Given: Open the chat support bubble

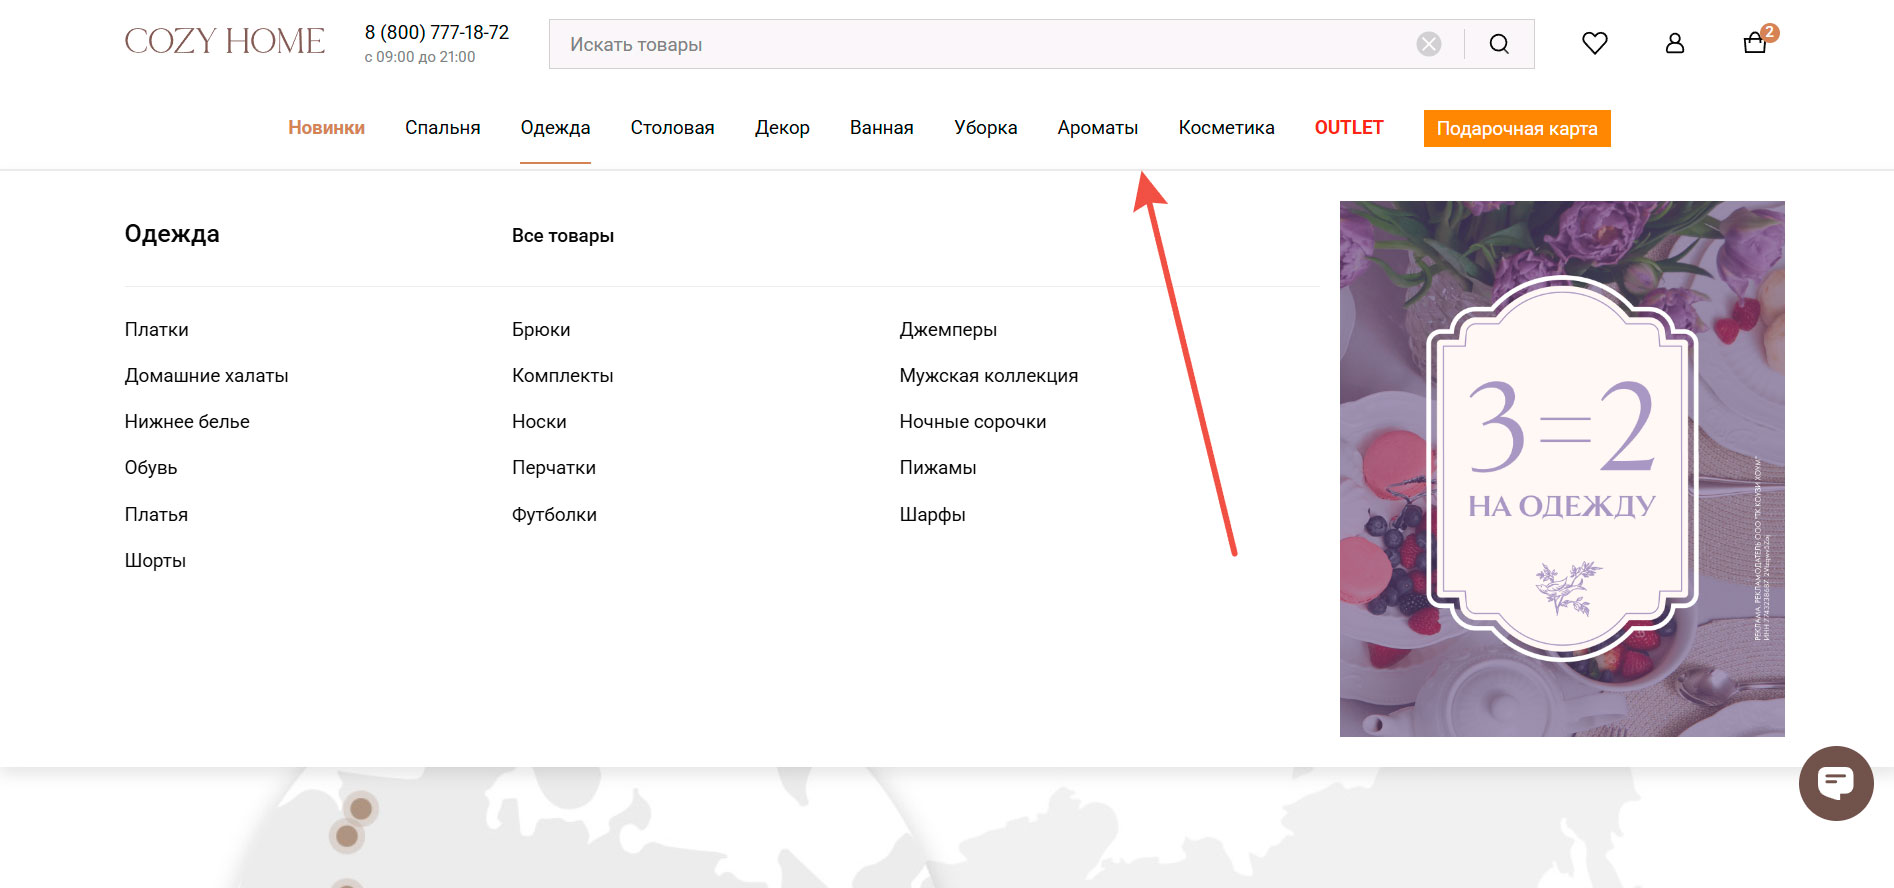Looking at the screenshot, I should pos(1836,783).
